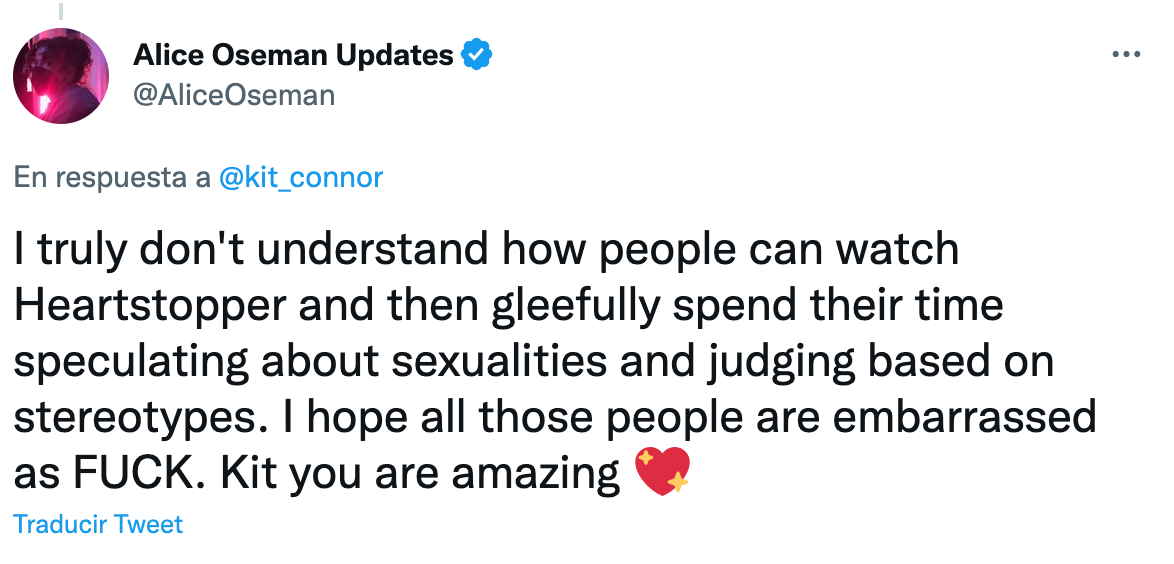This screenshot has width=1174, height=564.
Task: Open Alice Oseman Updates profile avatar
Action: click(x=60, y=76)
